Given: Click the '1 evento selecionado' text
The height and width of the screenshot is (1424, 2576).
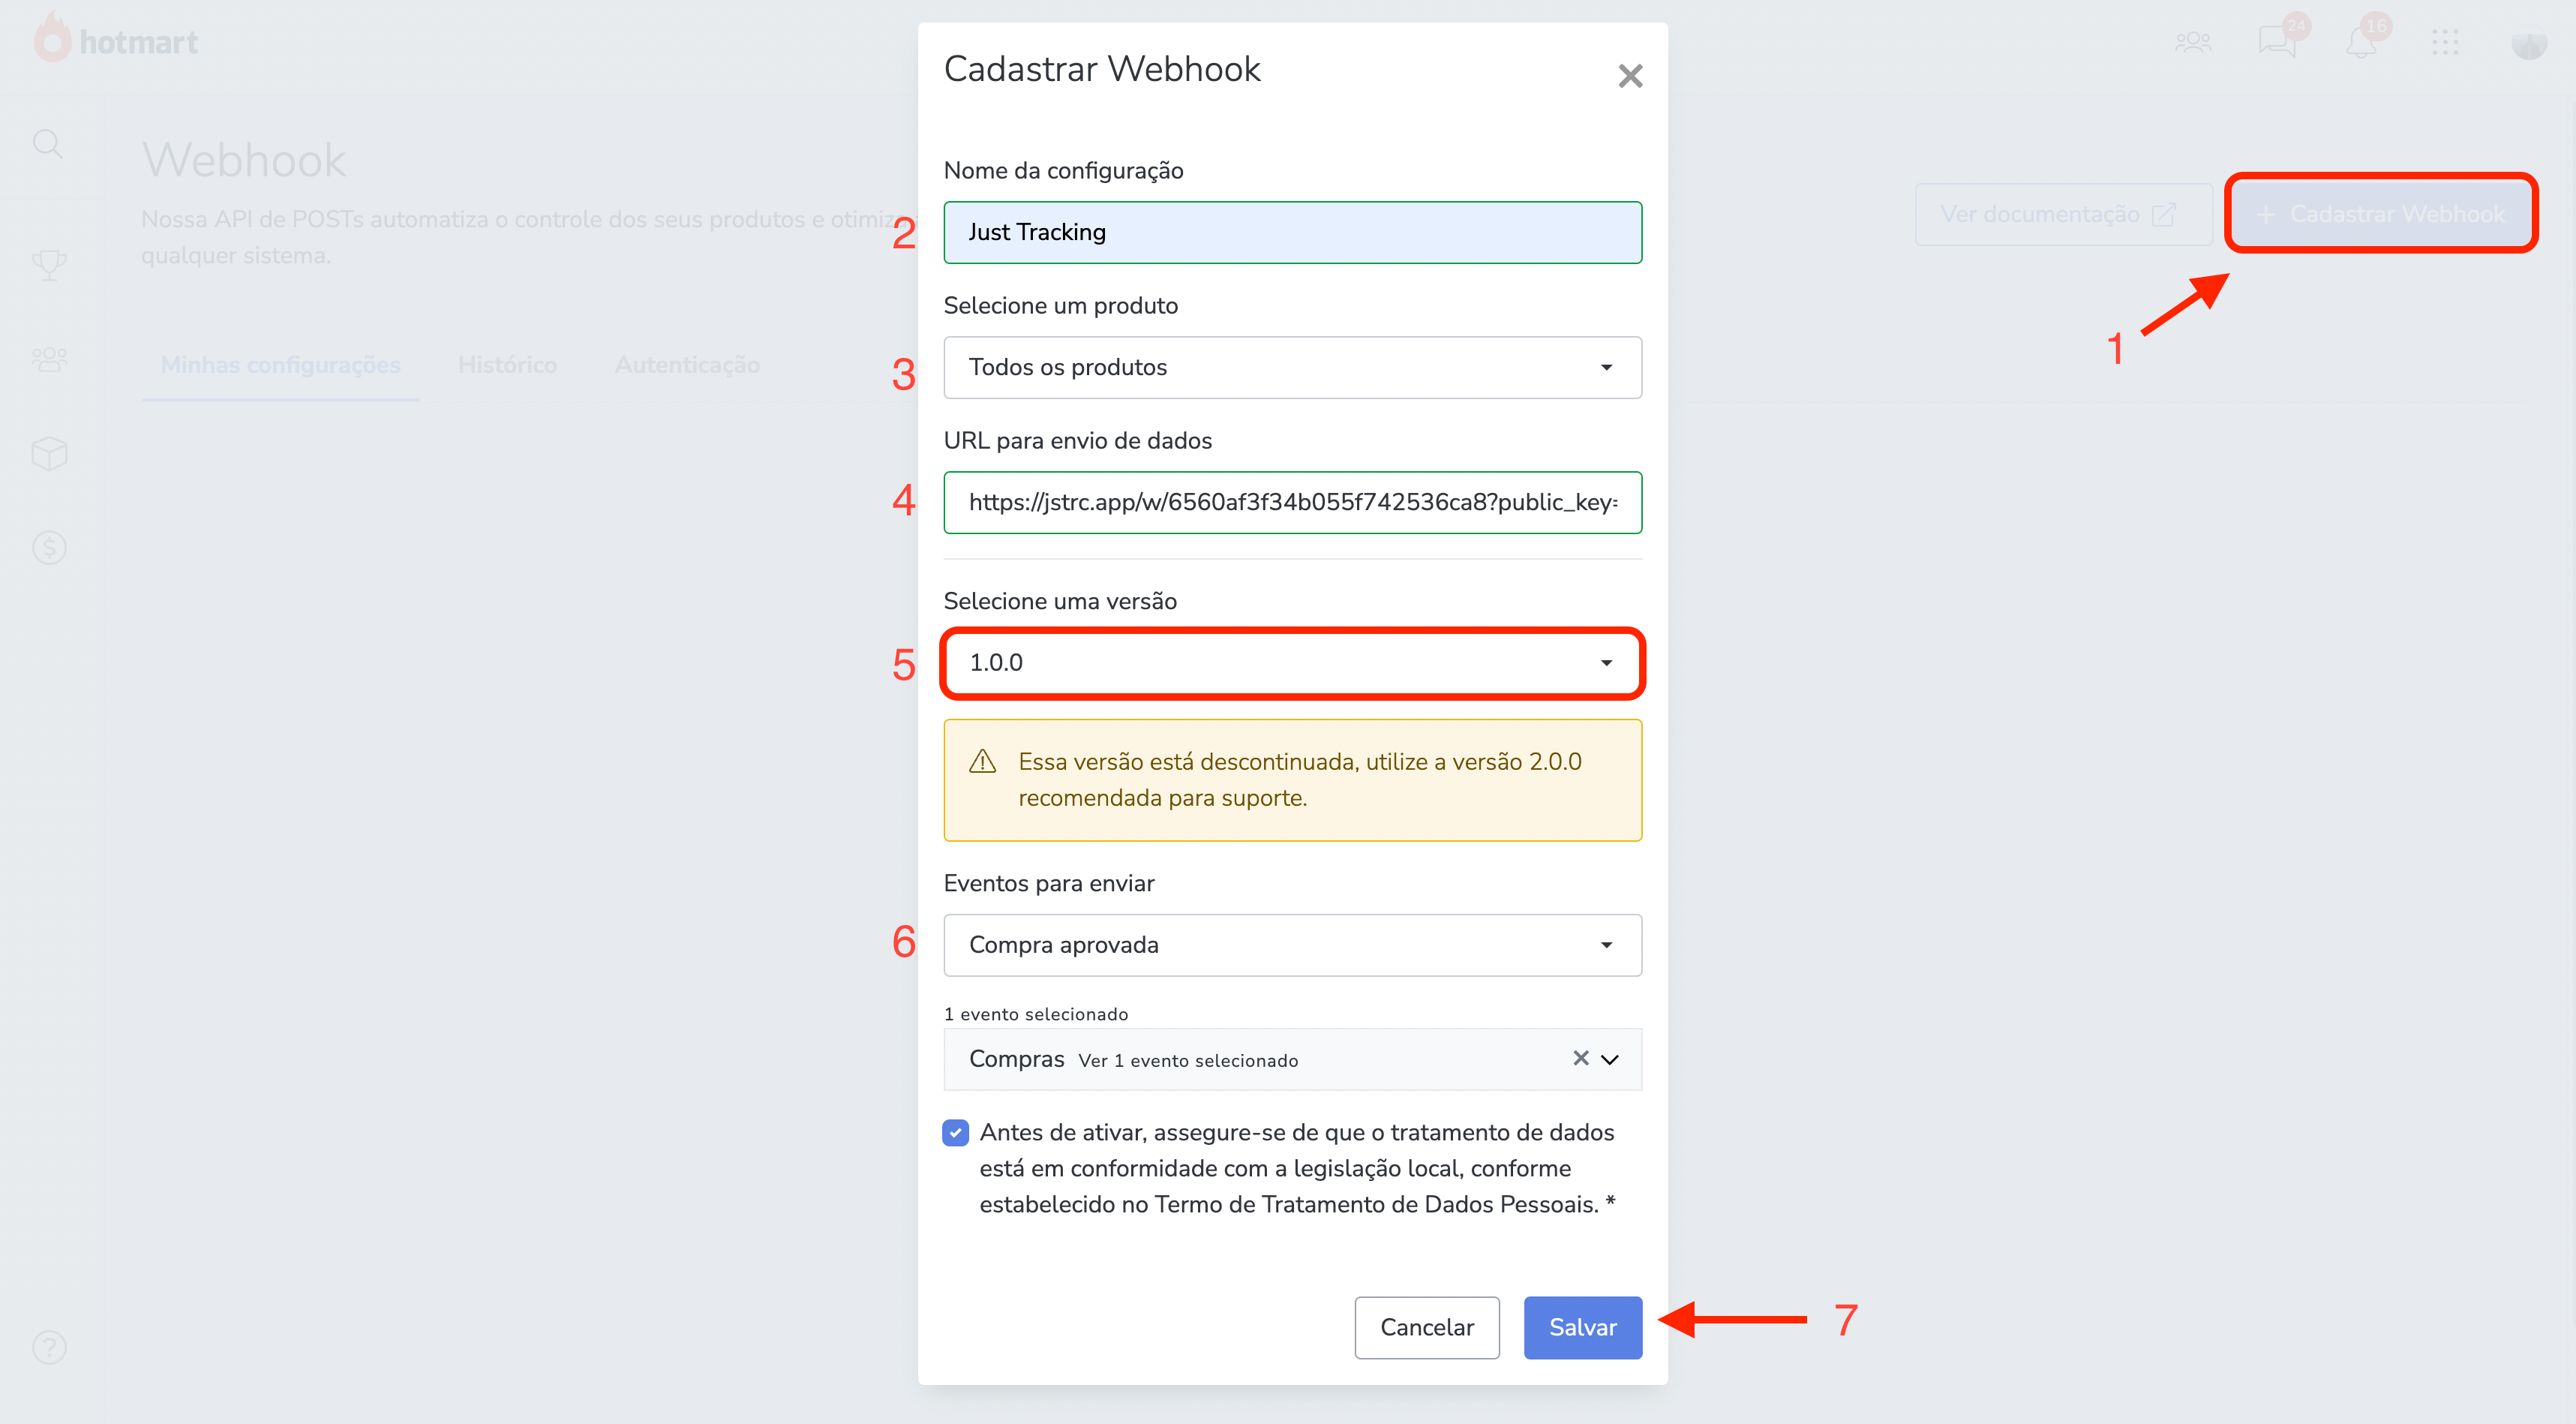Looking at the screenshot, I should [x=1035, y=1014].
